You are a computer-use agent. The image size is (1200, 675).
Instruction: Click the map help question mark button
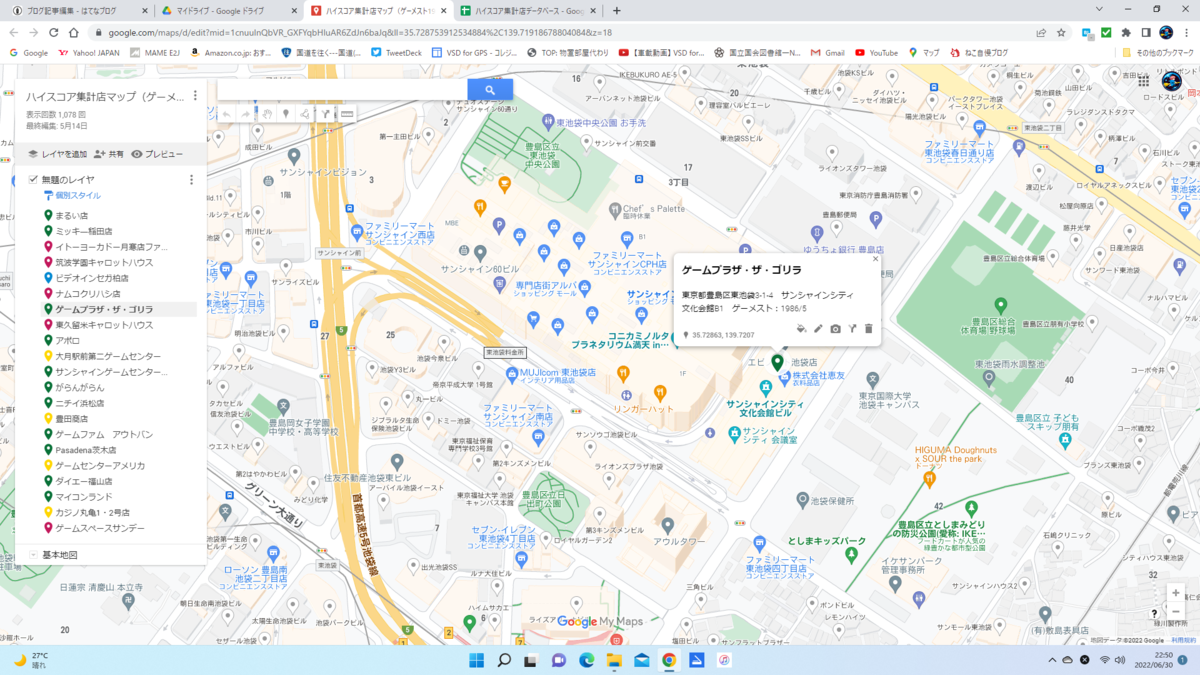click(1155, 614)
